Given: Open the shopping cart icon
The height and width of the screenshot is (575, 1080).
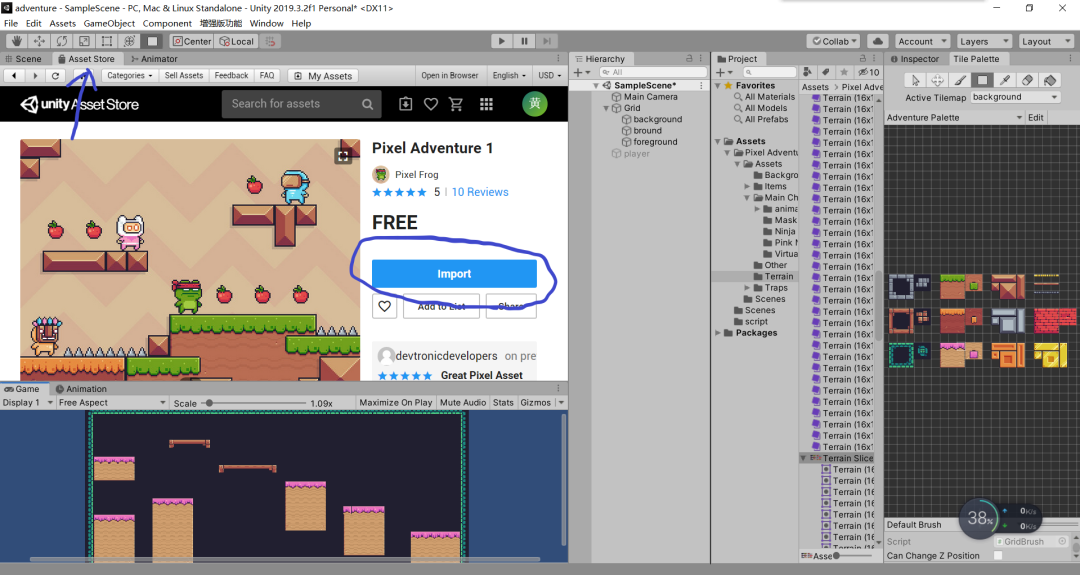Looking at the screenshot, I should coord(455,104).
